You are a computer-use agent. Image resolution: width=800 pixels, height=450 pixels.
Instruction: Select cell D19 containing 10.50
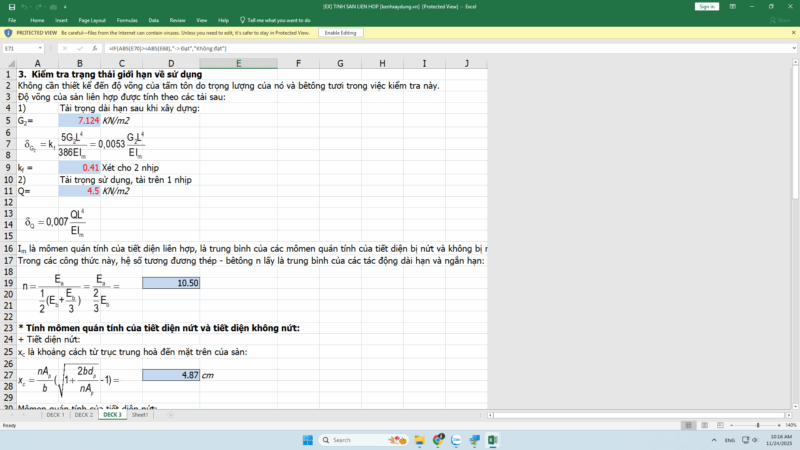click(x=171, y=283)
